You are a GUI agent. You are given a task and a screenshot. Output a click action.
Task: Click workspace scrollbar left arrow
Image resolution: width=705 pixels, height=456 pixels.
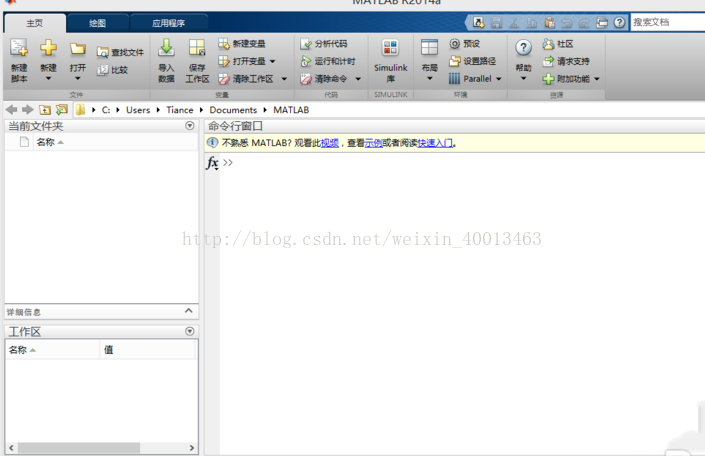click(11, 448)
